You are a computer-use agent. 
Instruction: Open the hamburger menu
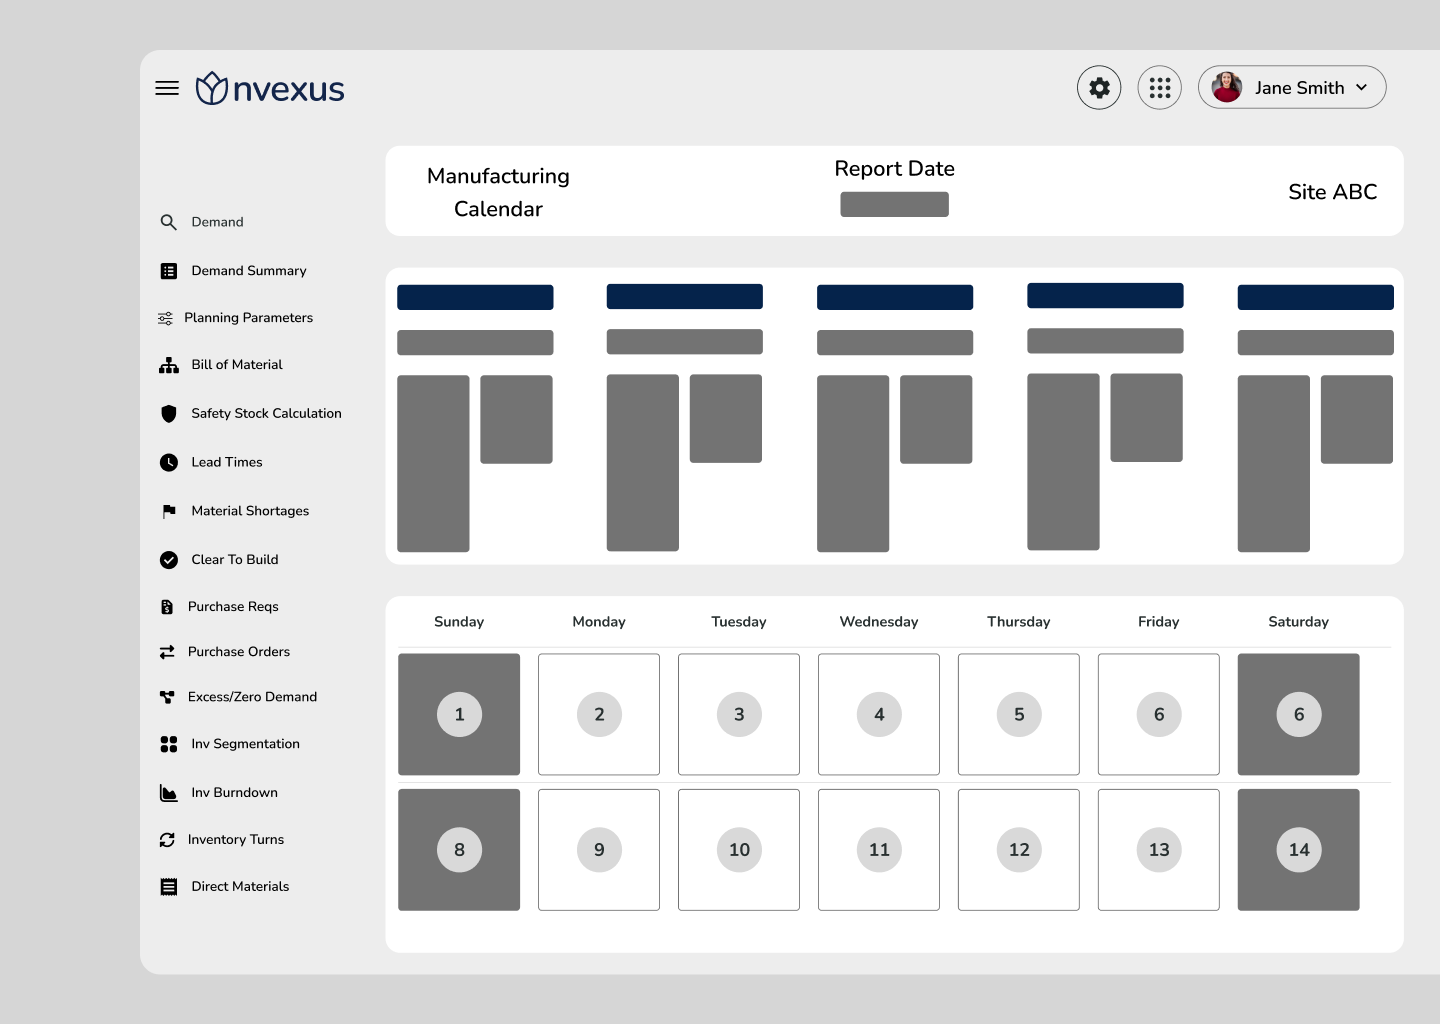167,88
